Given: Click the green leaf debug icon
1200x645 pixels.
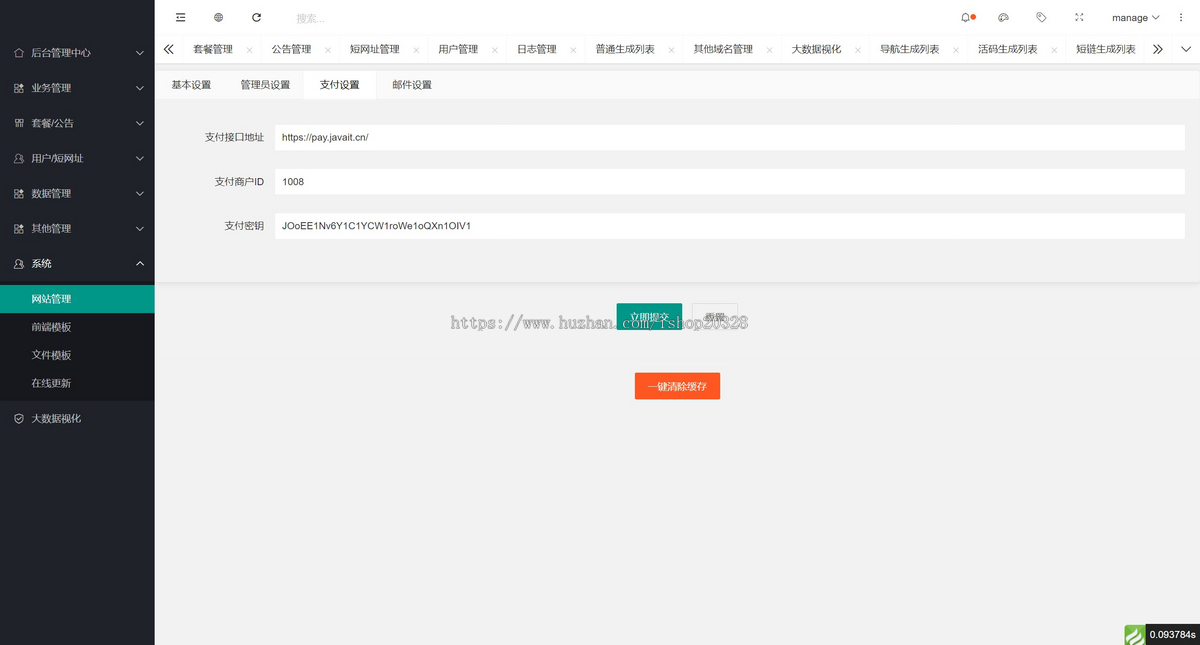Looking at the screenshot, I should pos(1134,634).
